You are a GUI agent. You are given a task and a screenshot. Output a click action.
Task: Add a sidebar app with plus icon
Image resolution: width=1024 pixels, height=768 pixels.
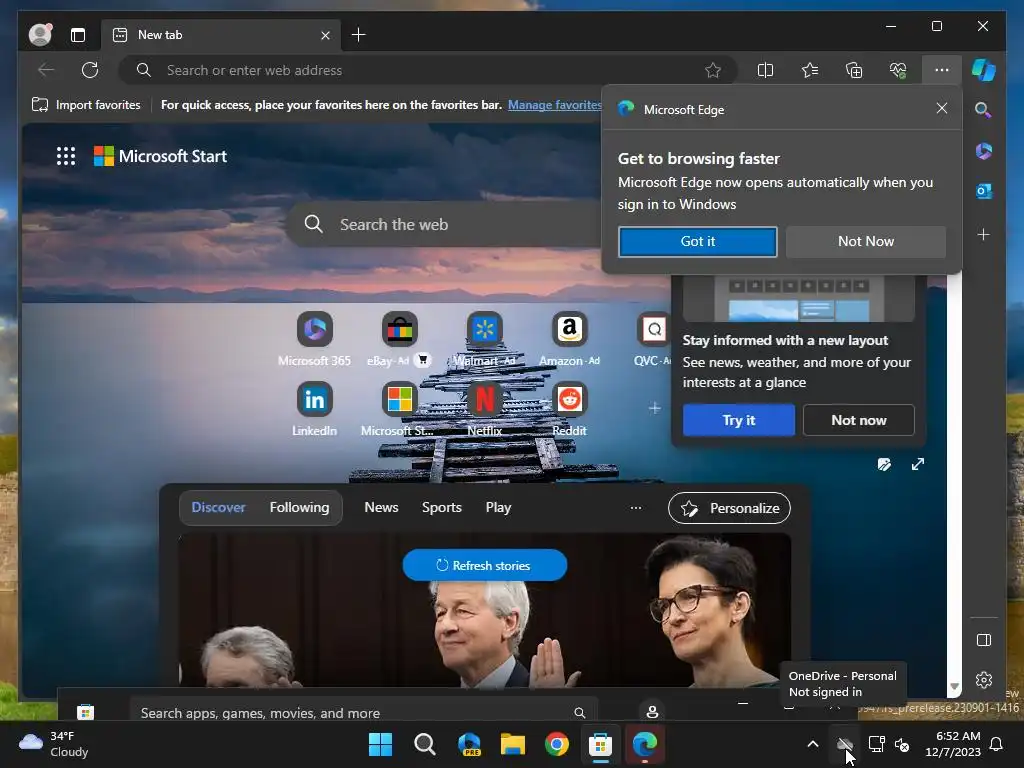[984, 234]
